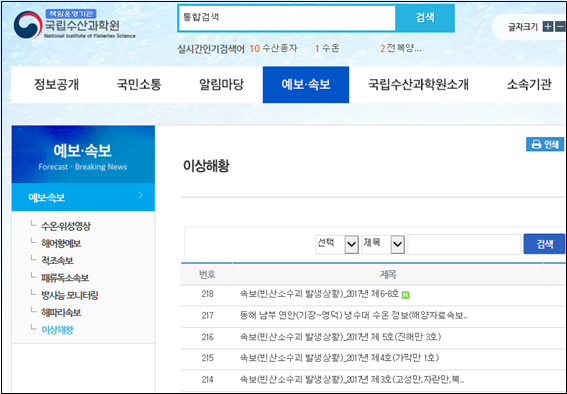This screenshot has height=394, width=567.
Task: Click popular keyword 수산종자
Action: click(x=280, y=48)
